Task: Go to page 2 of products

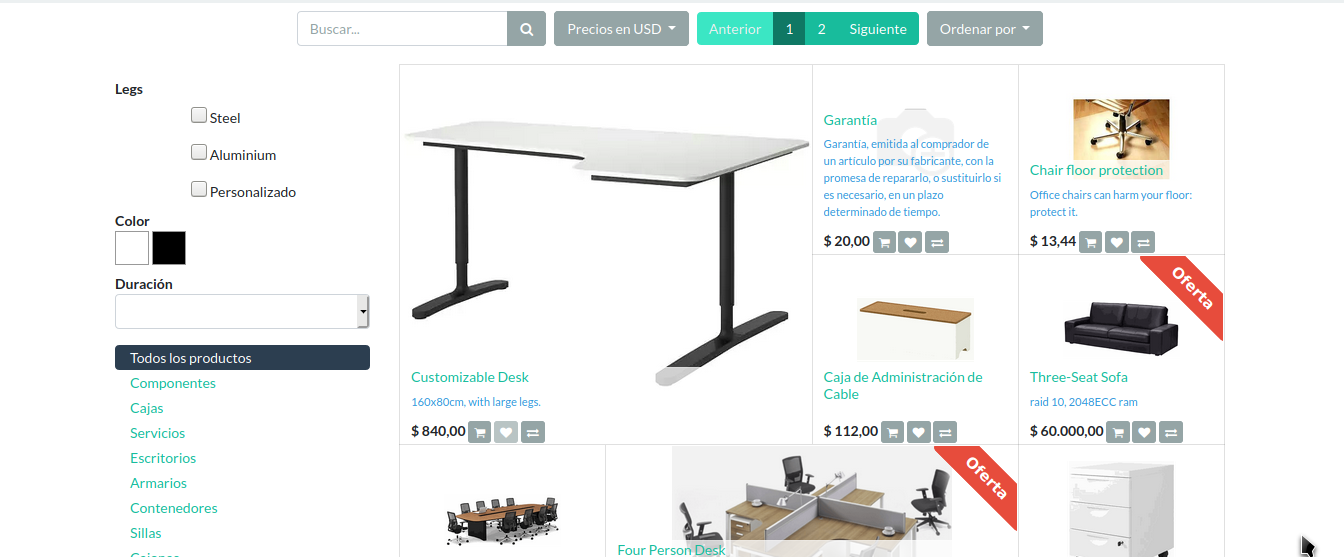Action: pos(822,29)
